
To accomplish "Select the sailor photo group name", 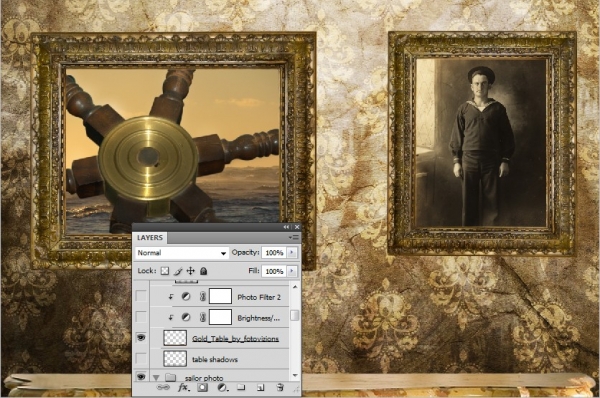I will coord(204,378).
